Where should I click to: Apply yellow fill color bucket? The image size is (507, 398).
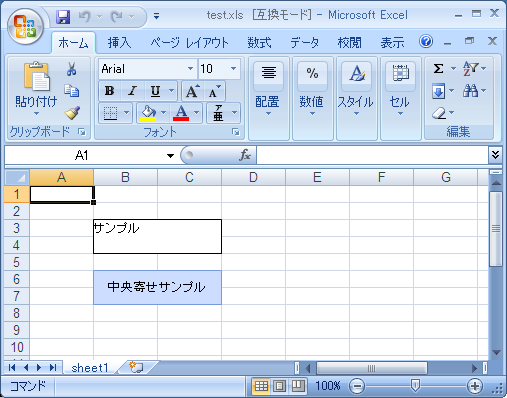click(148, 113)
